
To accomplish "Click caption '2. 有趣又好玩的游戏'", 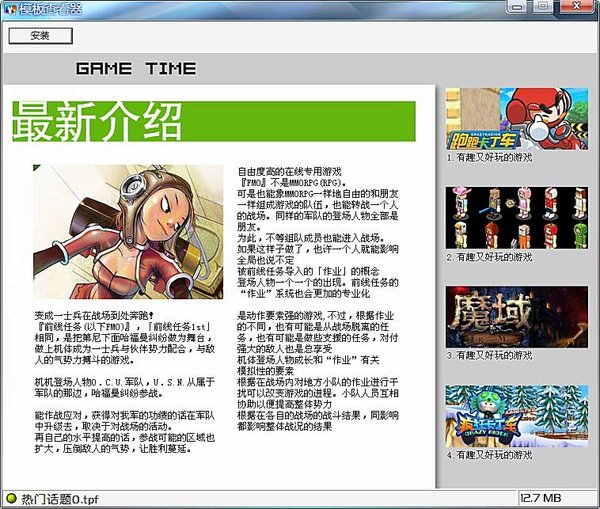I will click(489, 257).
